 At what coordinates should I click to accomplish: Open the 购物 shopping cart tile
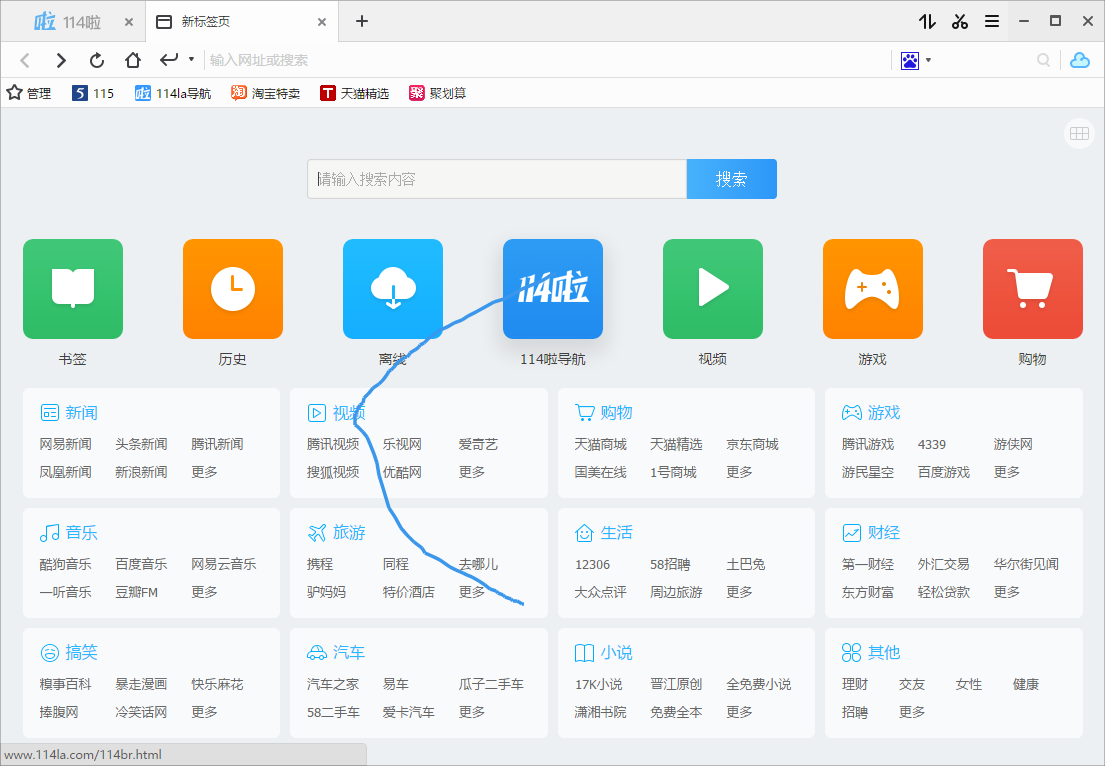(1032, 289)
